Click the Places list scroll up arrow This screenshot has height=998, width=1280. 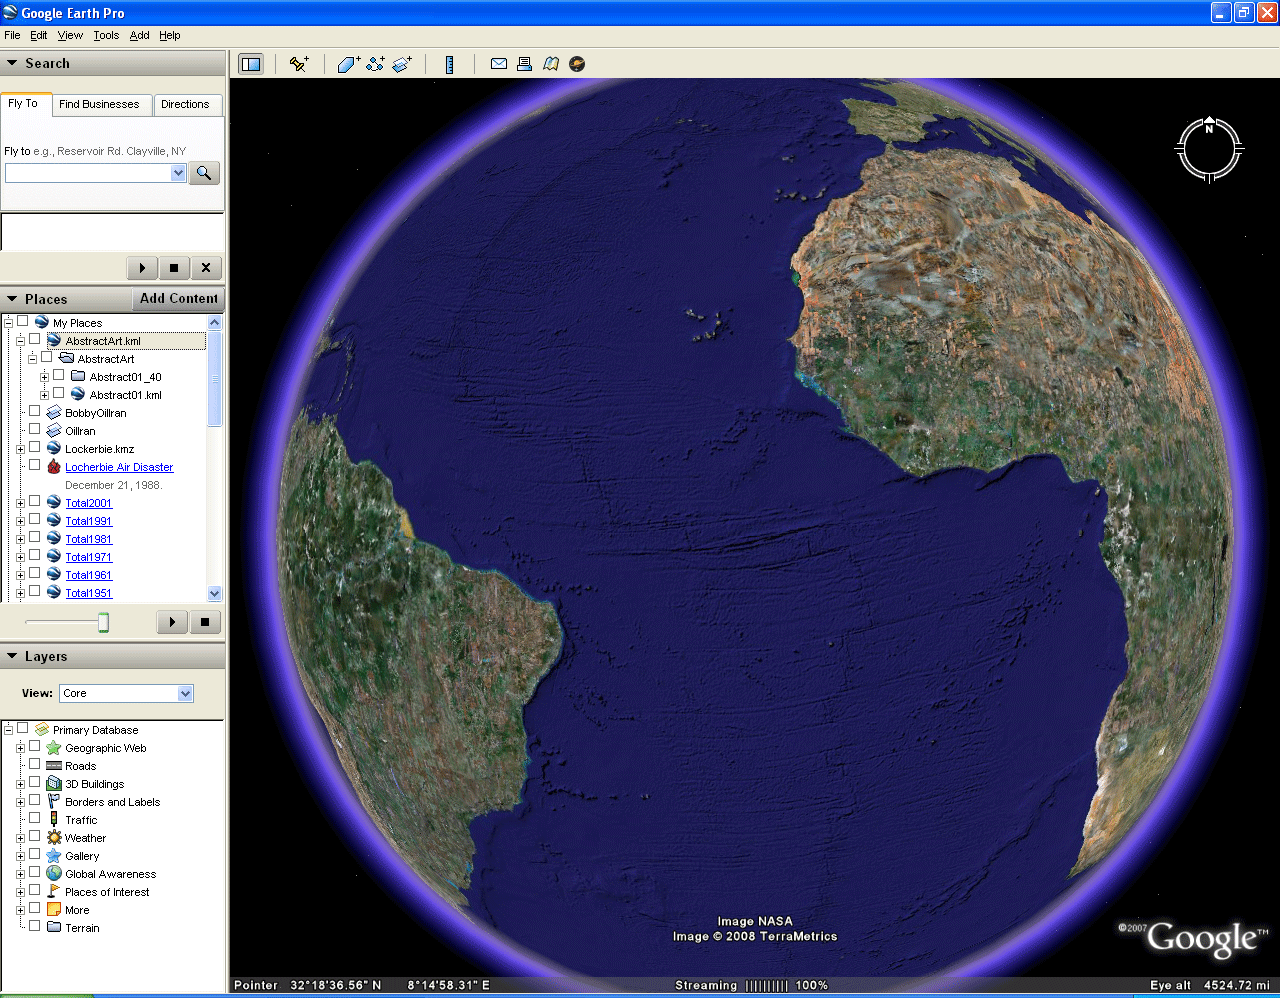(x=214, y=322)
